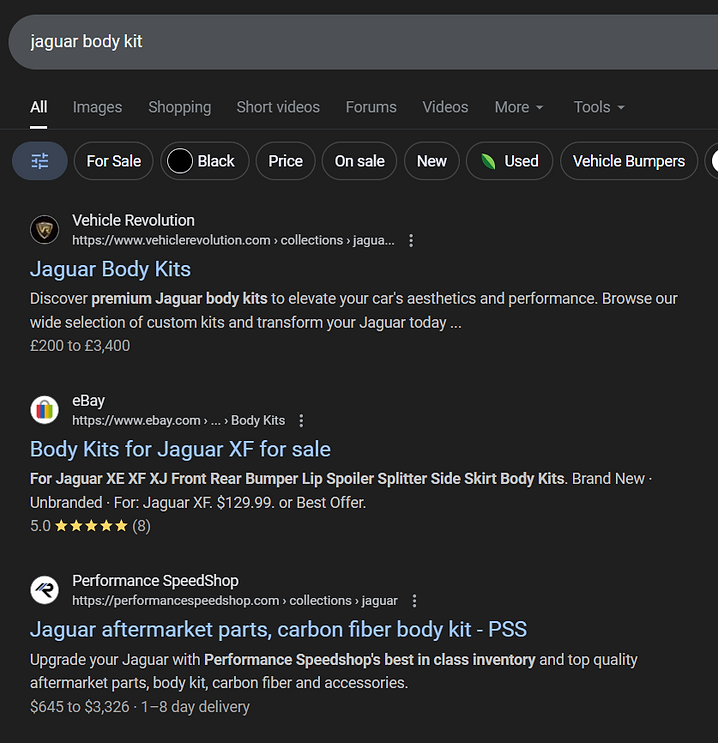This screenshot has height=743, width=718.
Task: Toggle the For Sale filter chip
Action: (114, 161)
